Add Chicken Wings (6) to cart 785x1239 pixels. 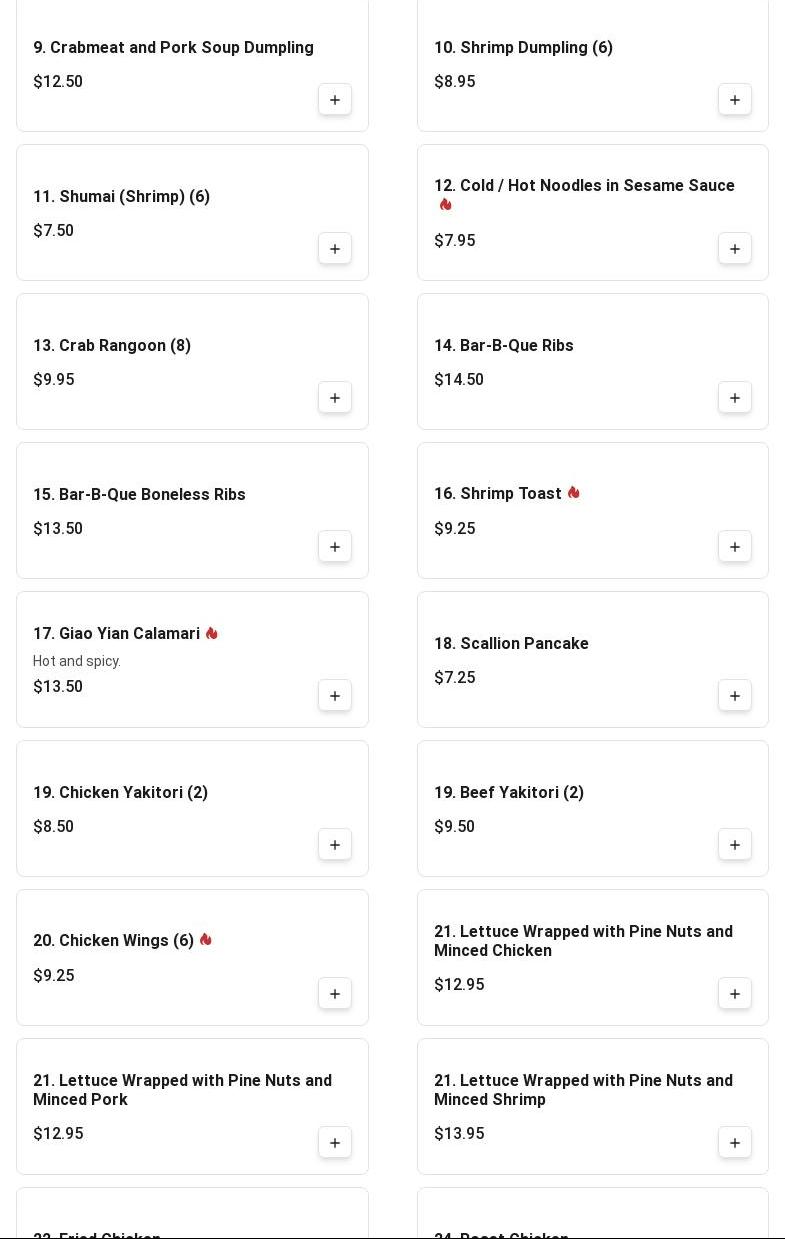335,994
